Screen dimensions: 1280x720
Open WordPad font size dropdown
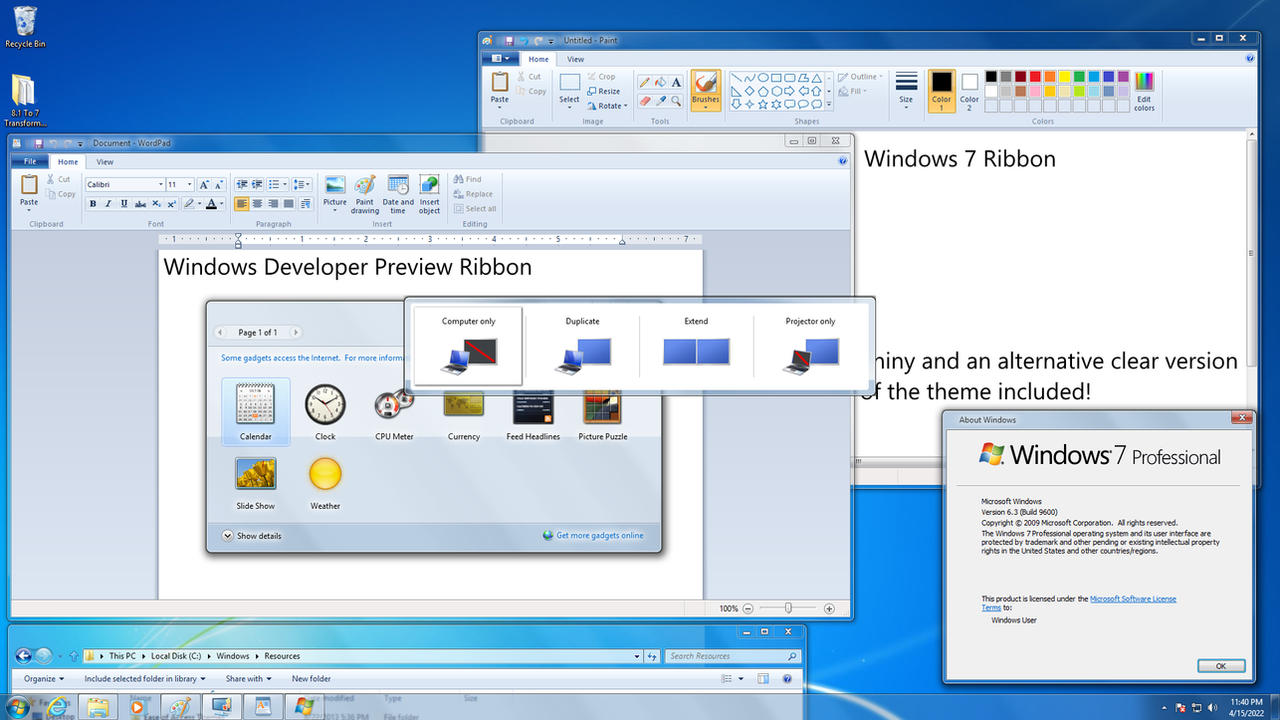(x=189, y=185)
